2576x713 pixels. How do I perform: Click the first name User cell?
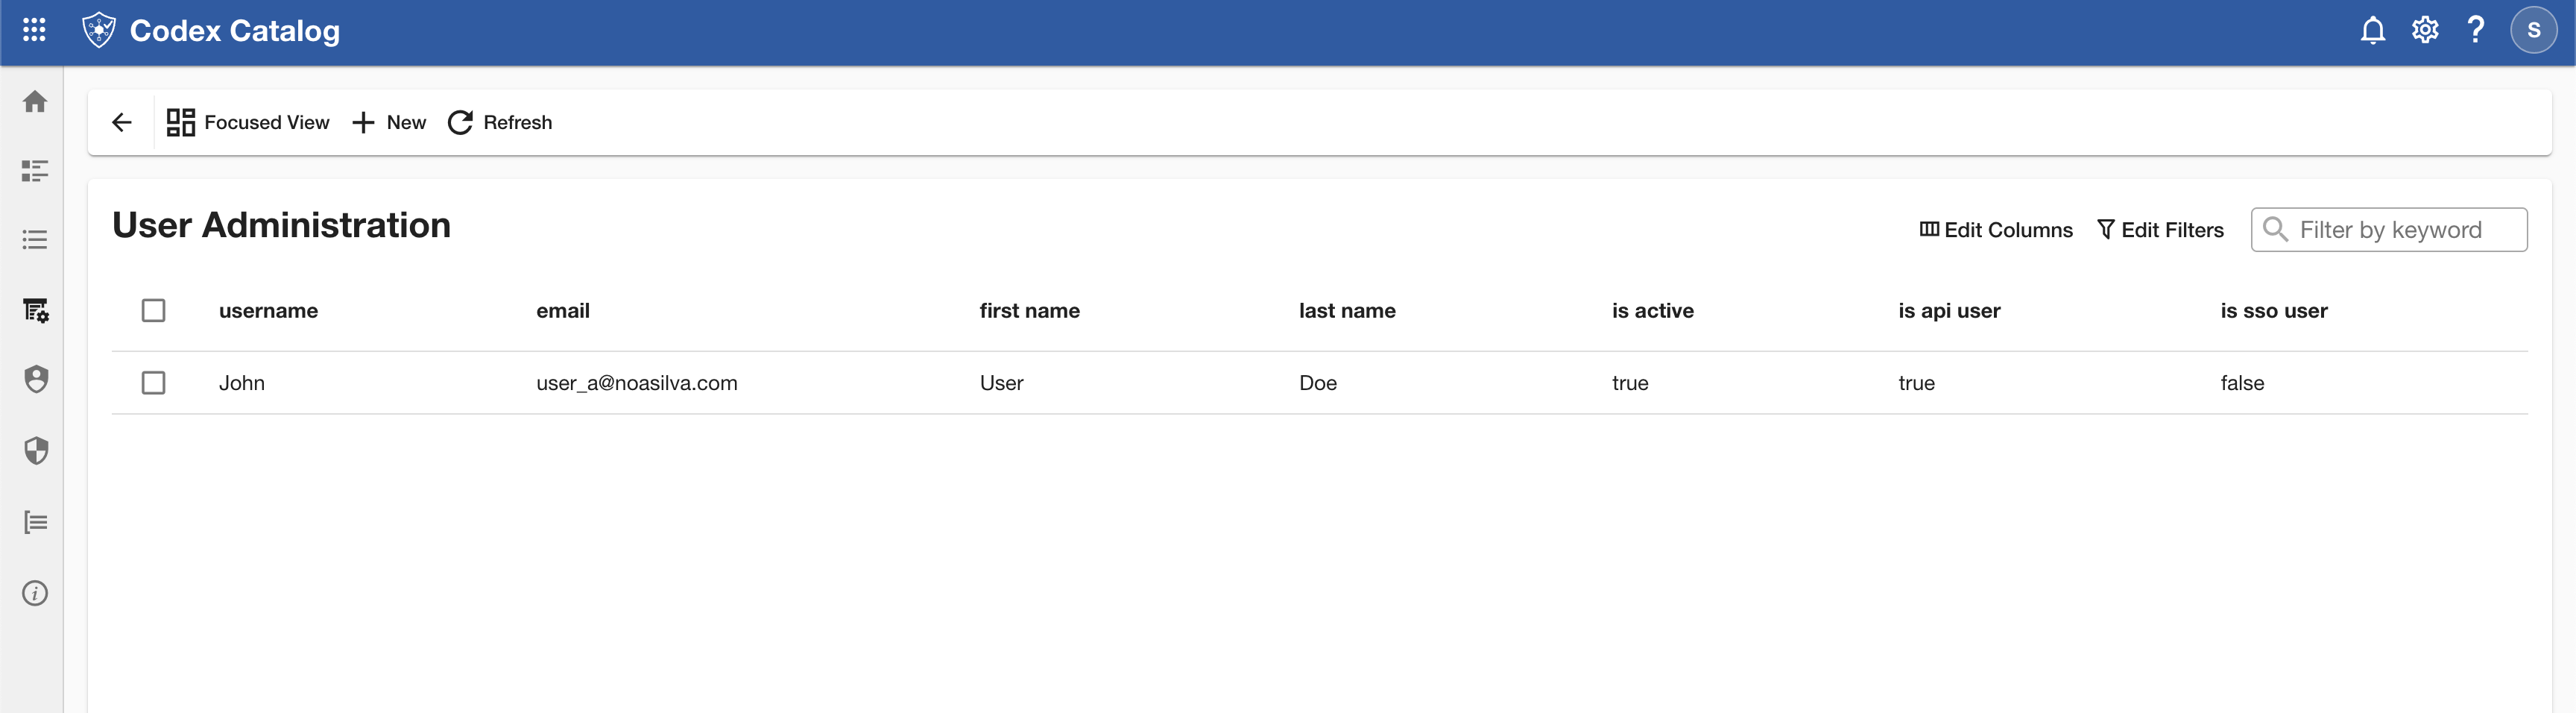[1001, 383]
